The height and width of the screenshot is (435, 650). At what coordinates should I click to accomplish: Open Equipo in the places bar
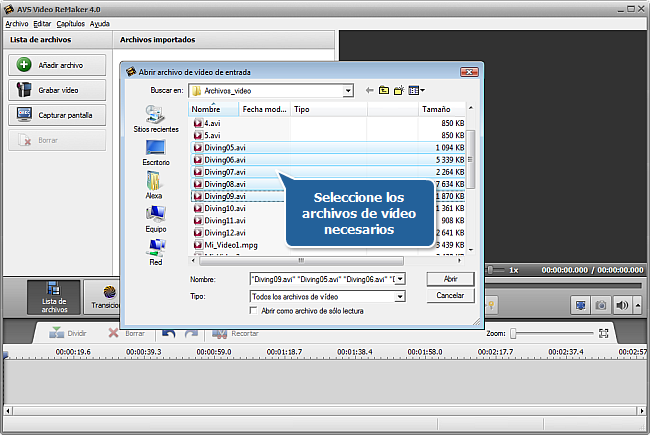point(156,219)
